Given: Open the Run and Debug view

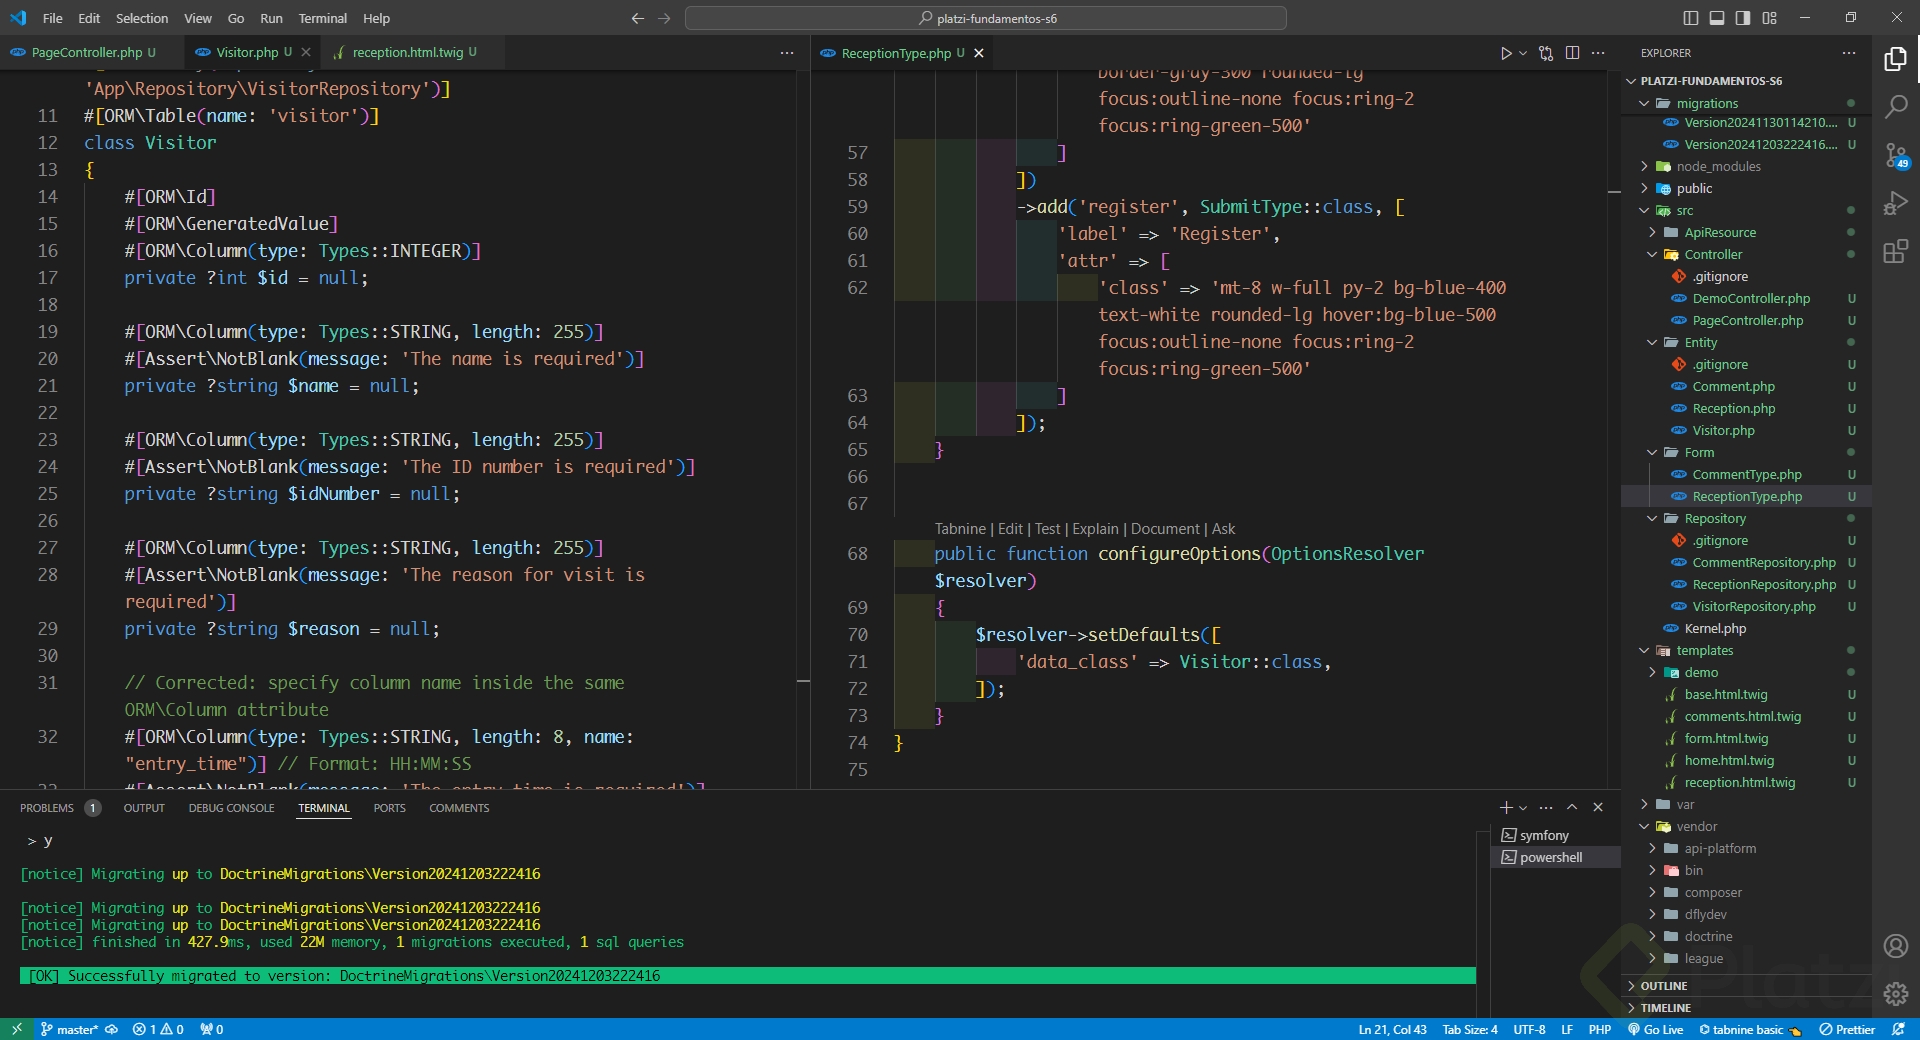Looking at the screenshot, I should [x=1895, y=203].
